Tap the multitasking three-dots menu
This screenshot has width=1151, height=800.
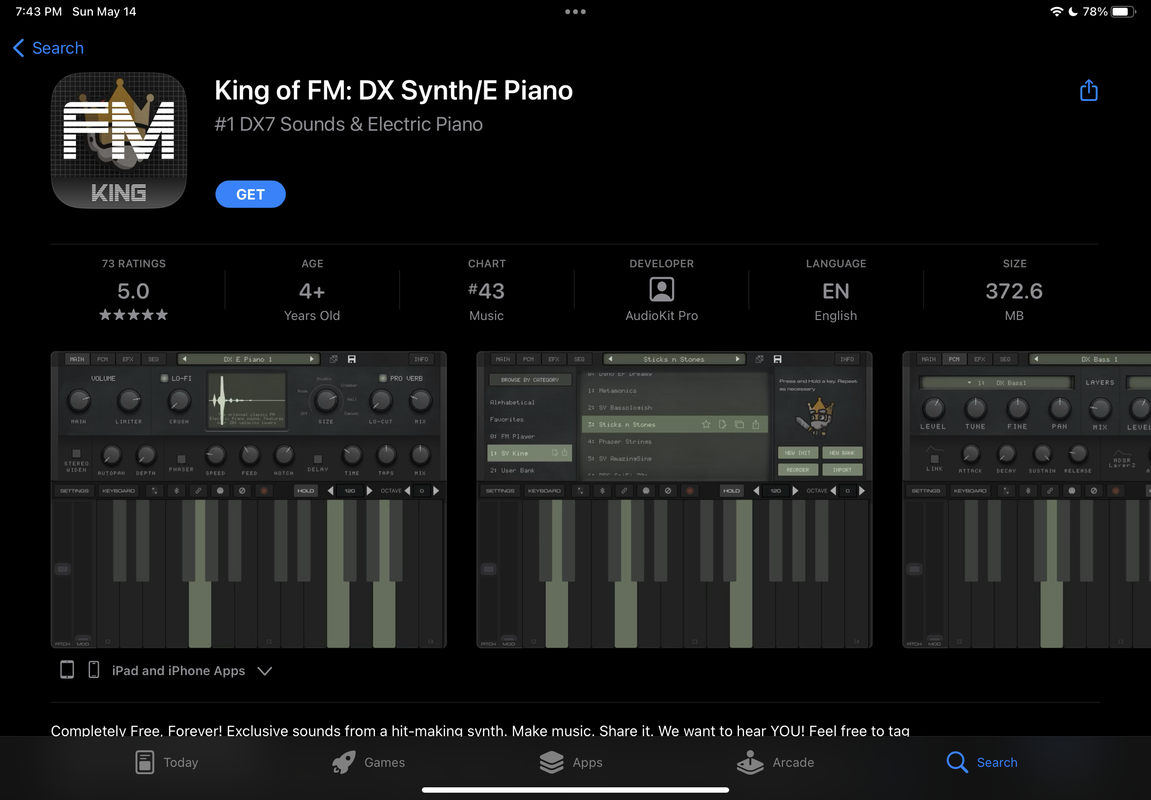pos(576,12)
